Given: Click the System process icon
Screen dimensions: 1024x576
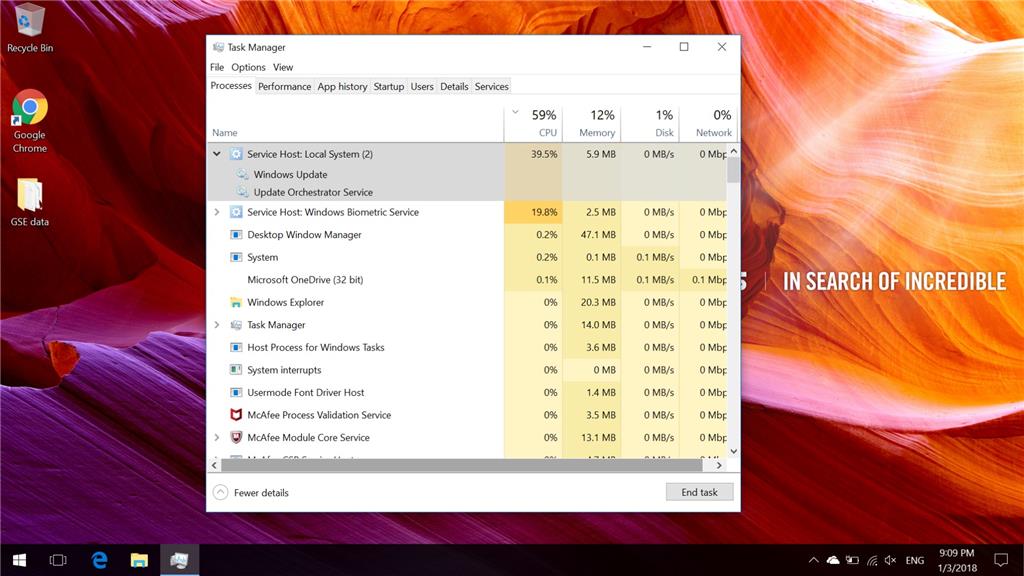Looking at the screenshot, I should pos(236,257).
